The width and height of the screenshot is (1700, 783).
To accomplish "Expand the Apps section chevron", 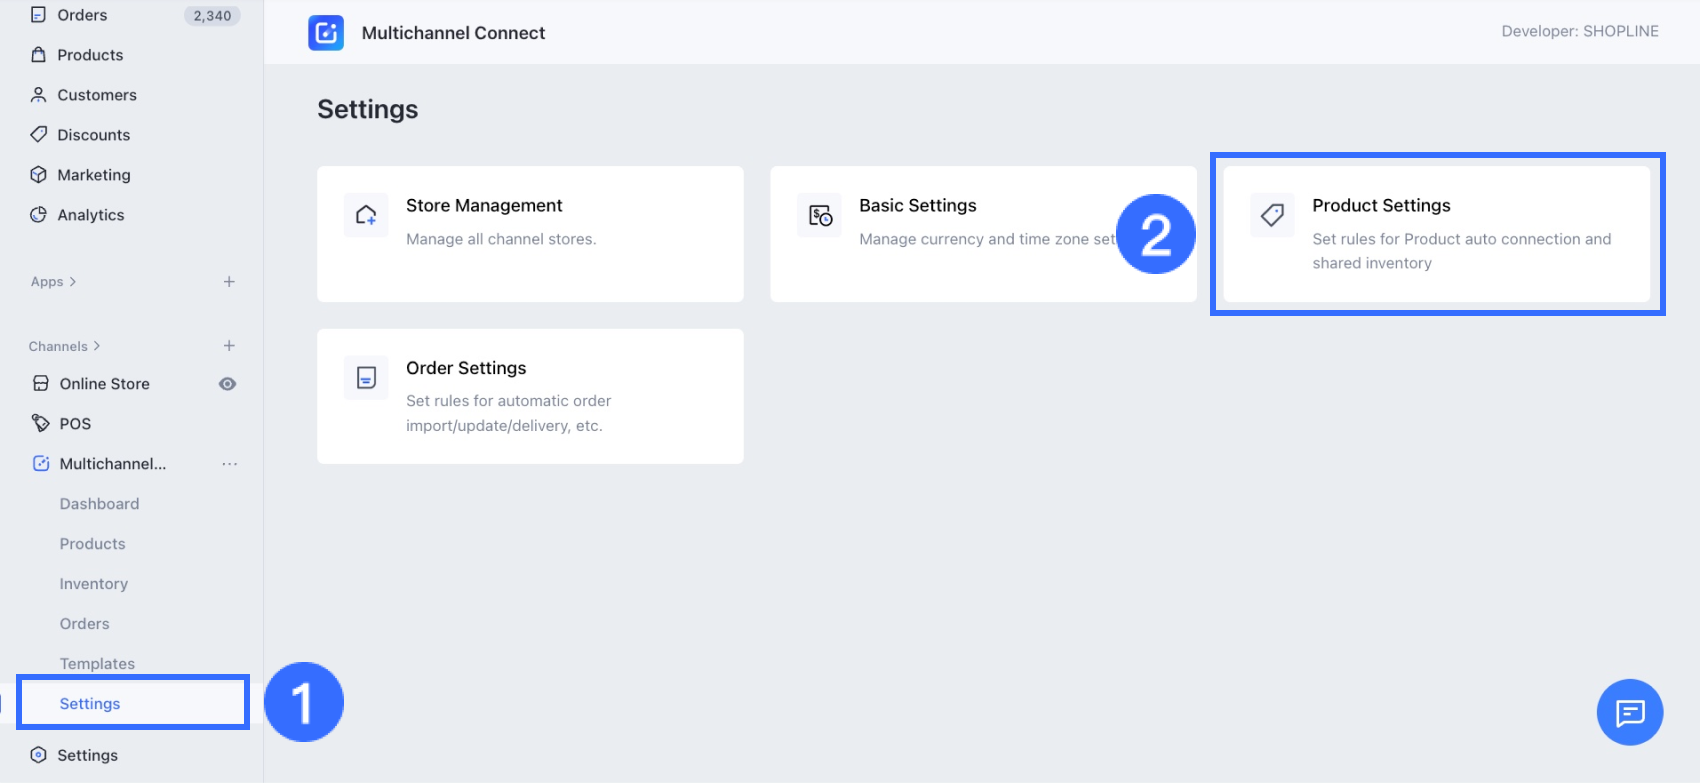I will pyautogui.click(x=73, y=282).
